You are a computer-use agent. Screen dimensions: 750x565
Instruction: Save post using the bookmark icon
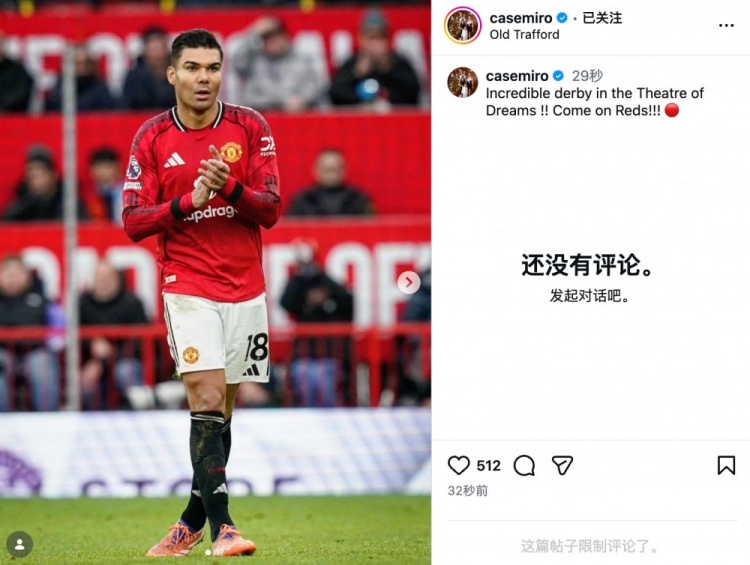pos(726,465)
